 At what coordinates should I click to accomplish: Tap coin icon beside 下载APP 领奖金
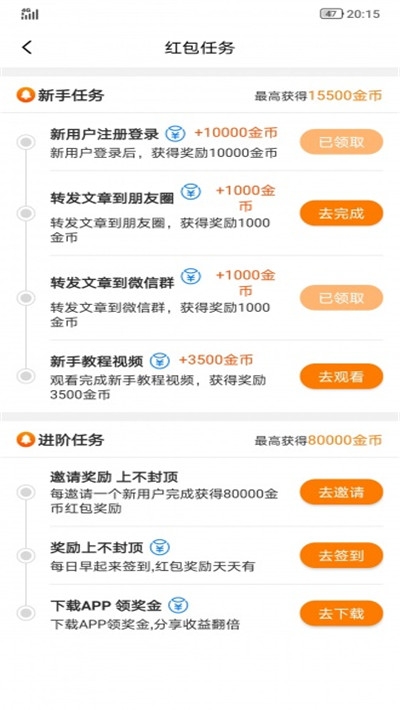pyautogui.click(x=178, y=605)
